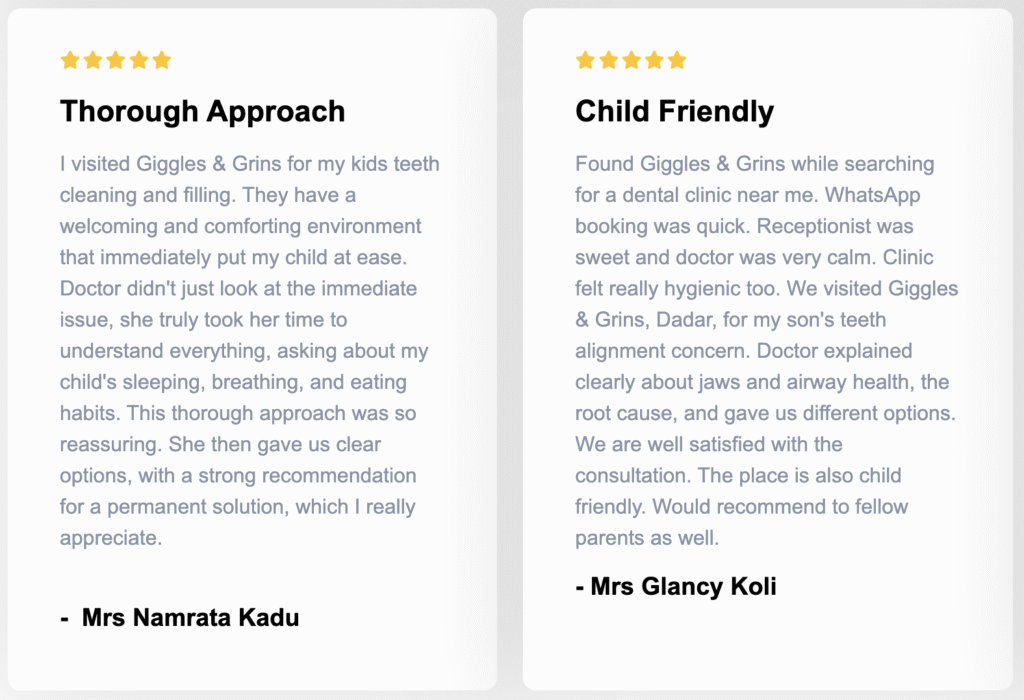This screenshot has width=1024, height=700.
Task: Click fourth star in Thorough Approach review
Action: point(139,60)
